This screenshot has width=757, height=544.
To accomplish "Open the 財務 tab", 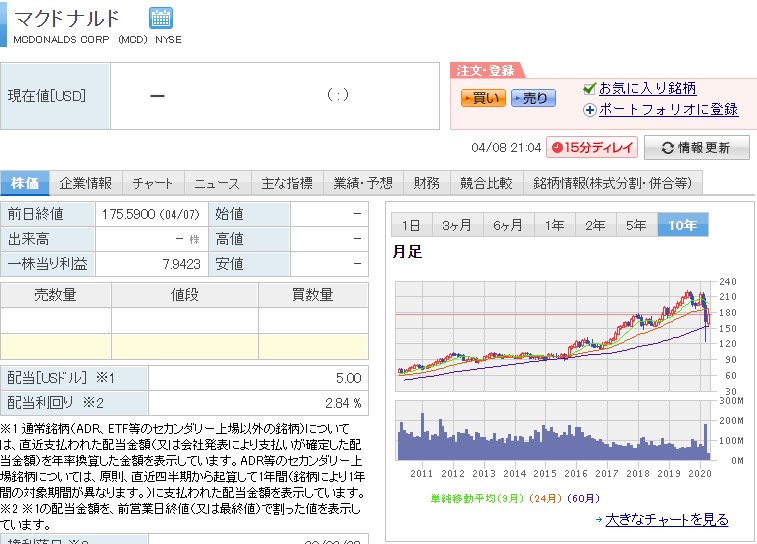I will (427, 183).
